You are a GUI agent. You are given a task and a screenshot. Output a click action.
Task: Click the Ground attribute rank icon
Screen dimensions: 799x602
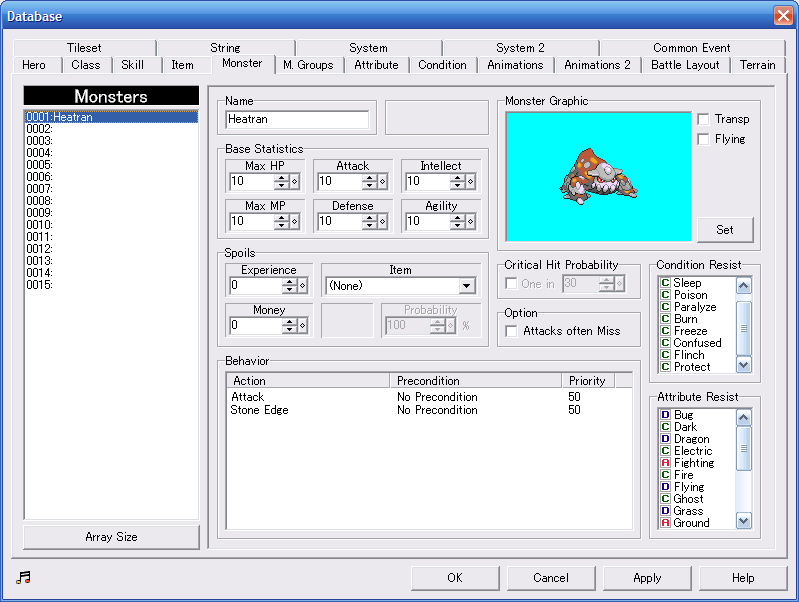pyautogui.click(x=665, y=523)
